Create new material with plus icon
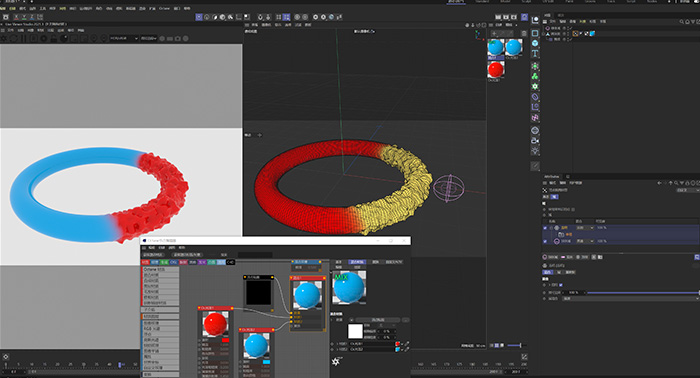 (x=494, y=33)
